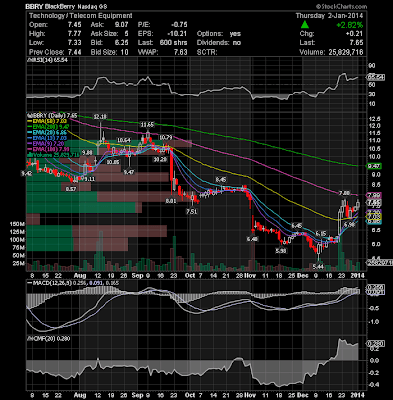
Task: Click the RSI 65.54 right-axis value tag
Action: coord(376,77)
